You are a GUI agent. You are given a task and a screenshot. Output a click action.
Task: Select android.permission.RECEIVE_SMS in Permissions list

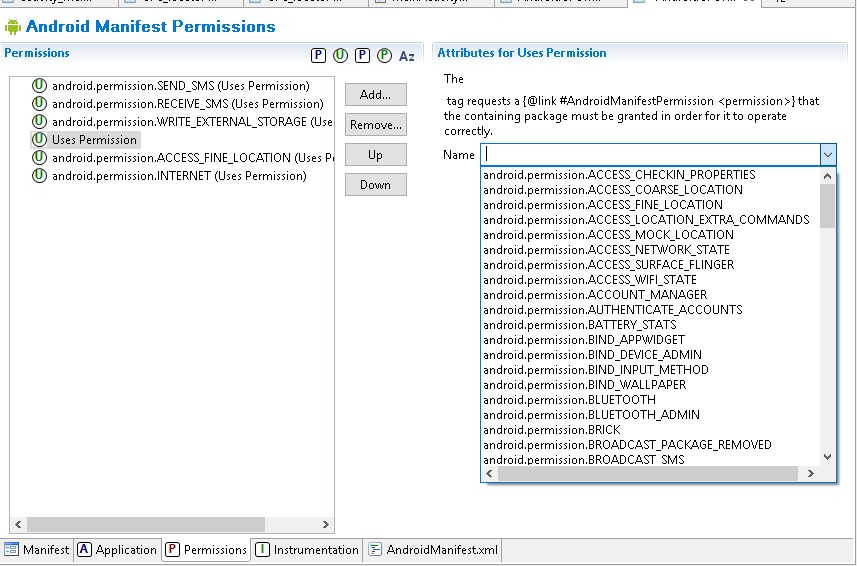tap(187, 104)
